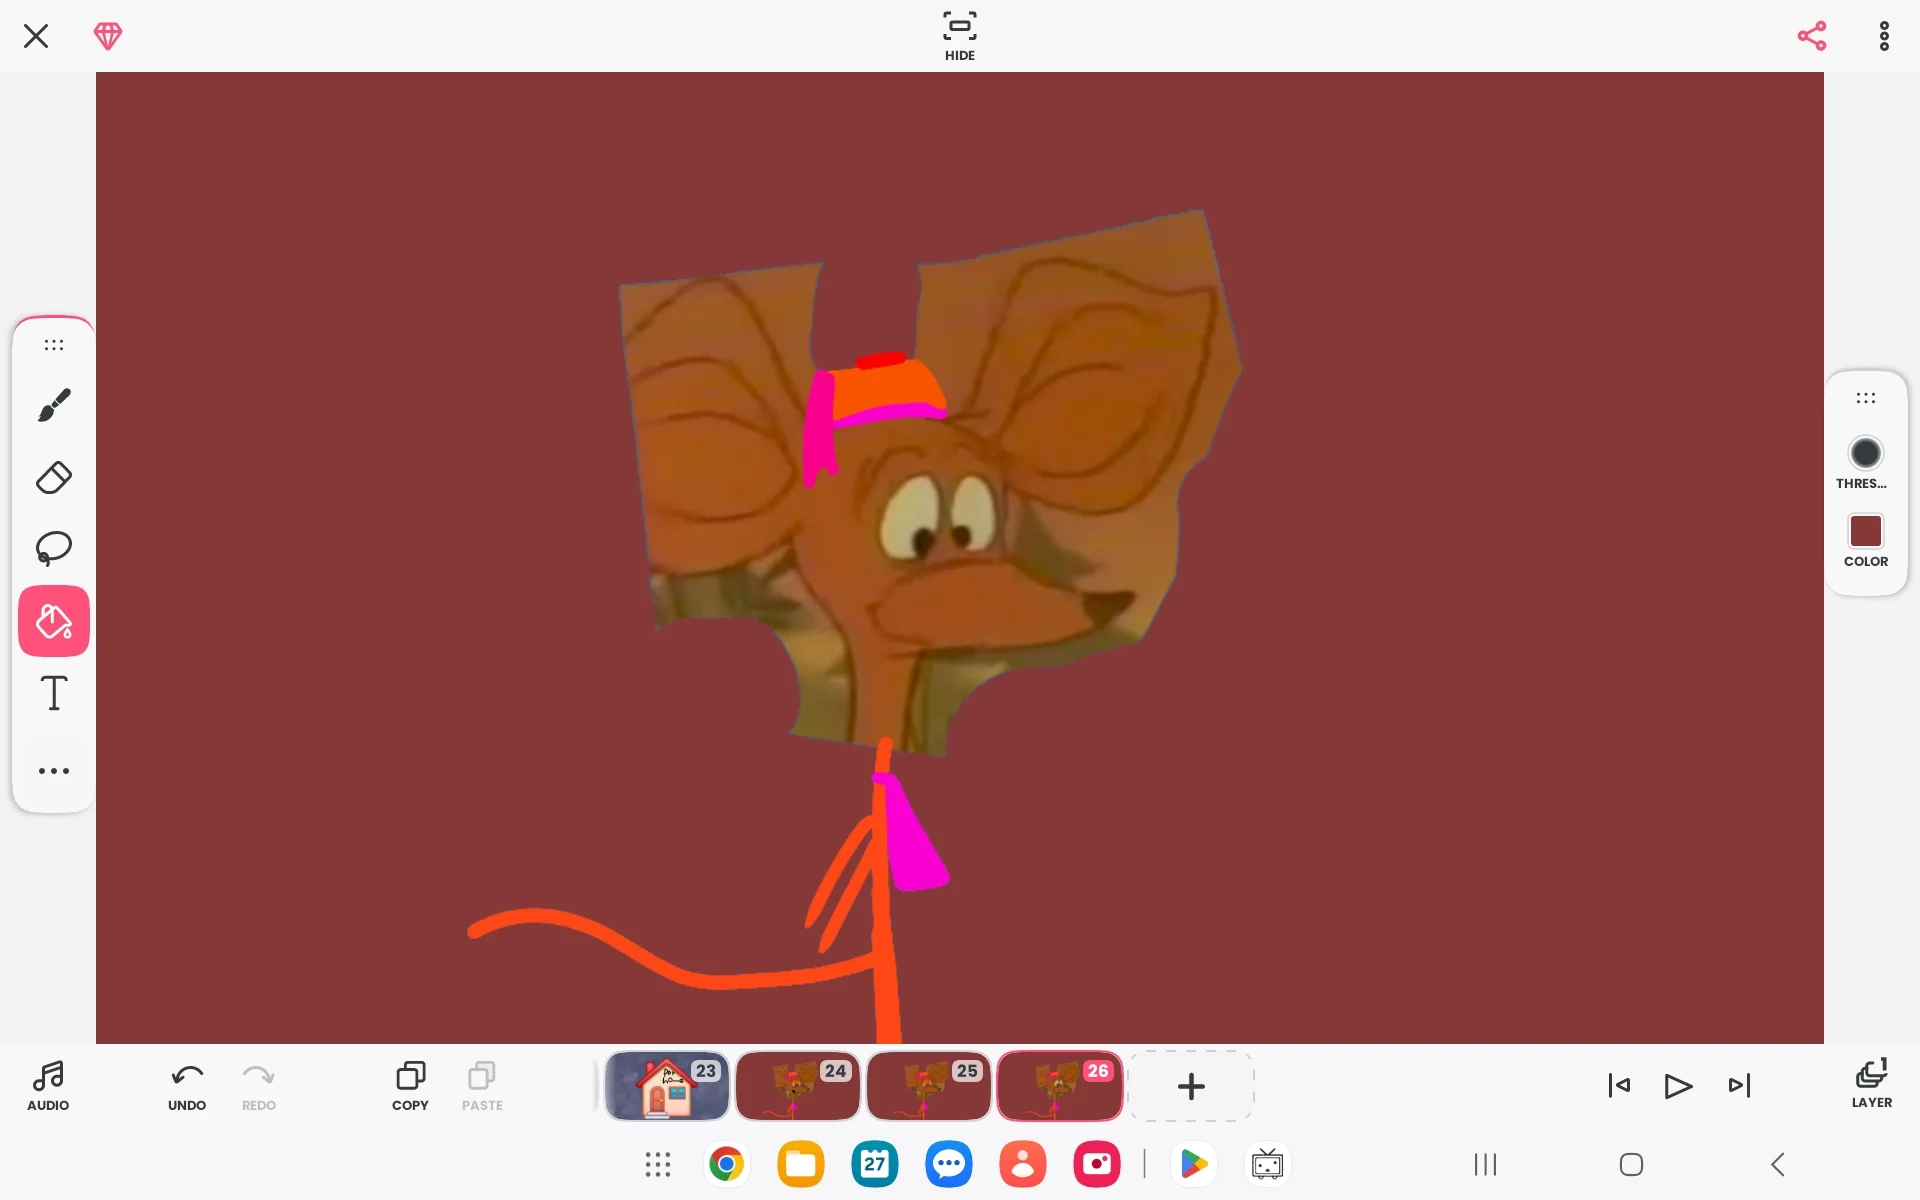1920x1200 pixels.
Task: Select frame 24 thumbnail
Action: [798, 1086]
